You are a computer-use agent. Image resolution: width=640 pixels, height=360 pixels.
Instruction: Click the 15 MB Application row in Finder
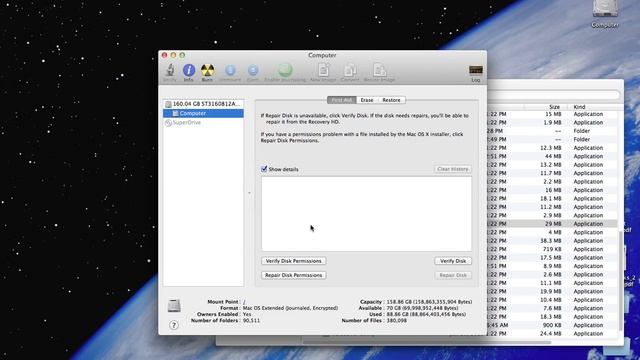click(552, 114)
